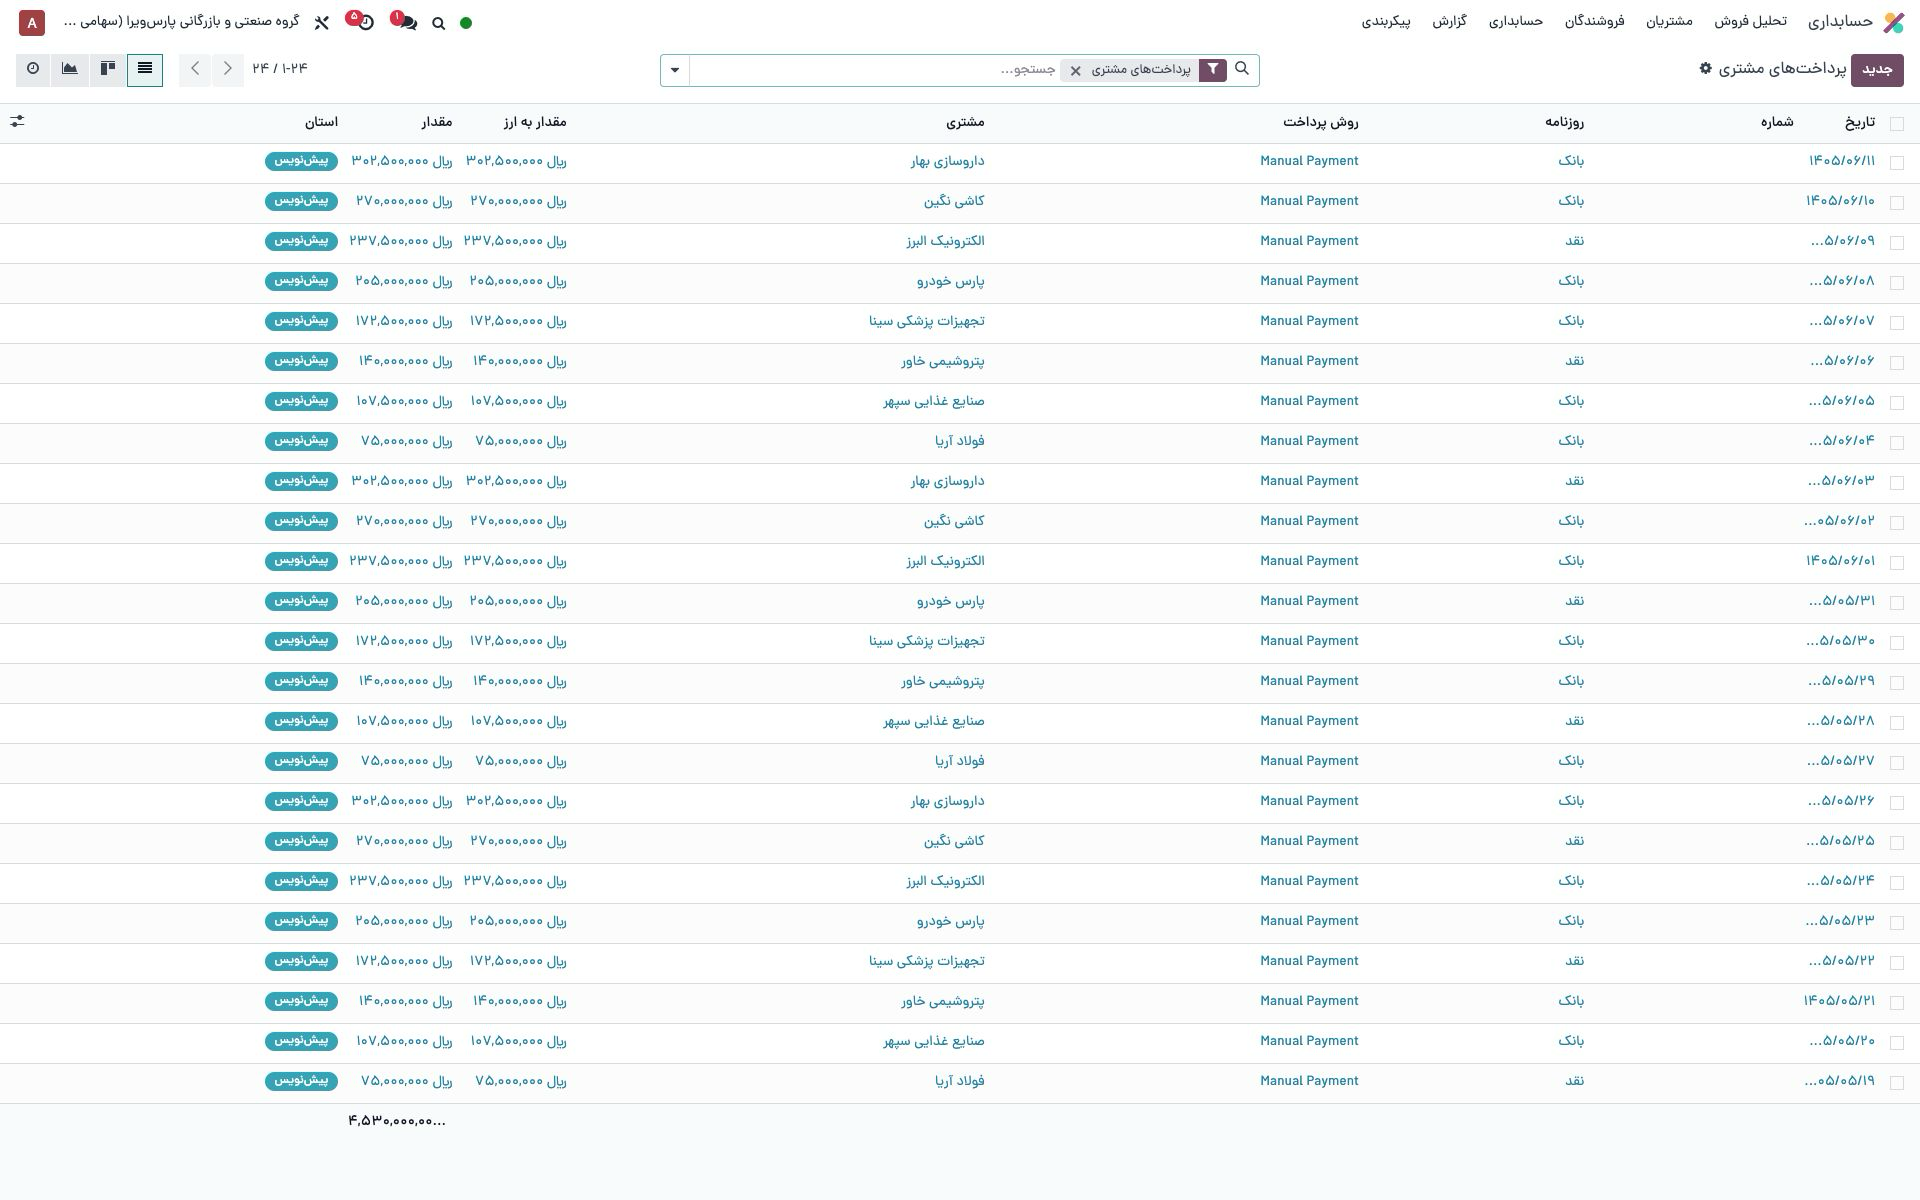The image size is (1920, 1200).
Task: Click the total sum ۴,۵۳۰,۰۰۰,۰۰ footer
Action: pos(397,1121)
